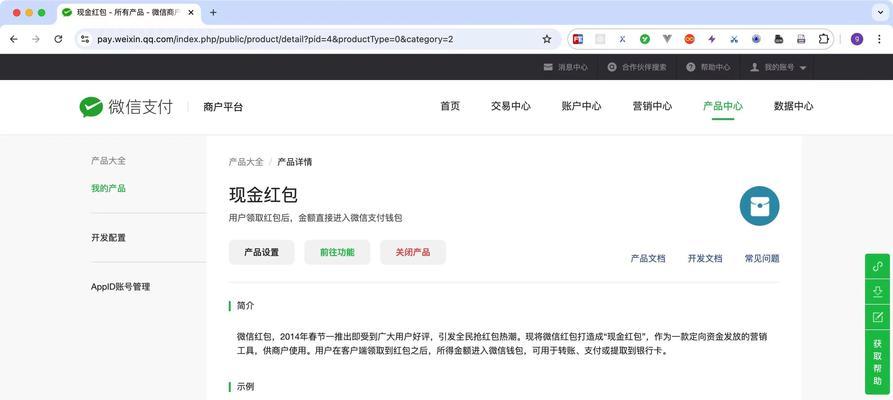Click the blue scissors extension icon
The height and width of the screenshot is (400, 893).
click(734, 39)
